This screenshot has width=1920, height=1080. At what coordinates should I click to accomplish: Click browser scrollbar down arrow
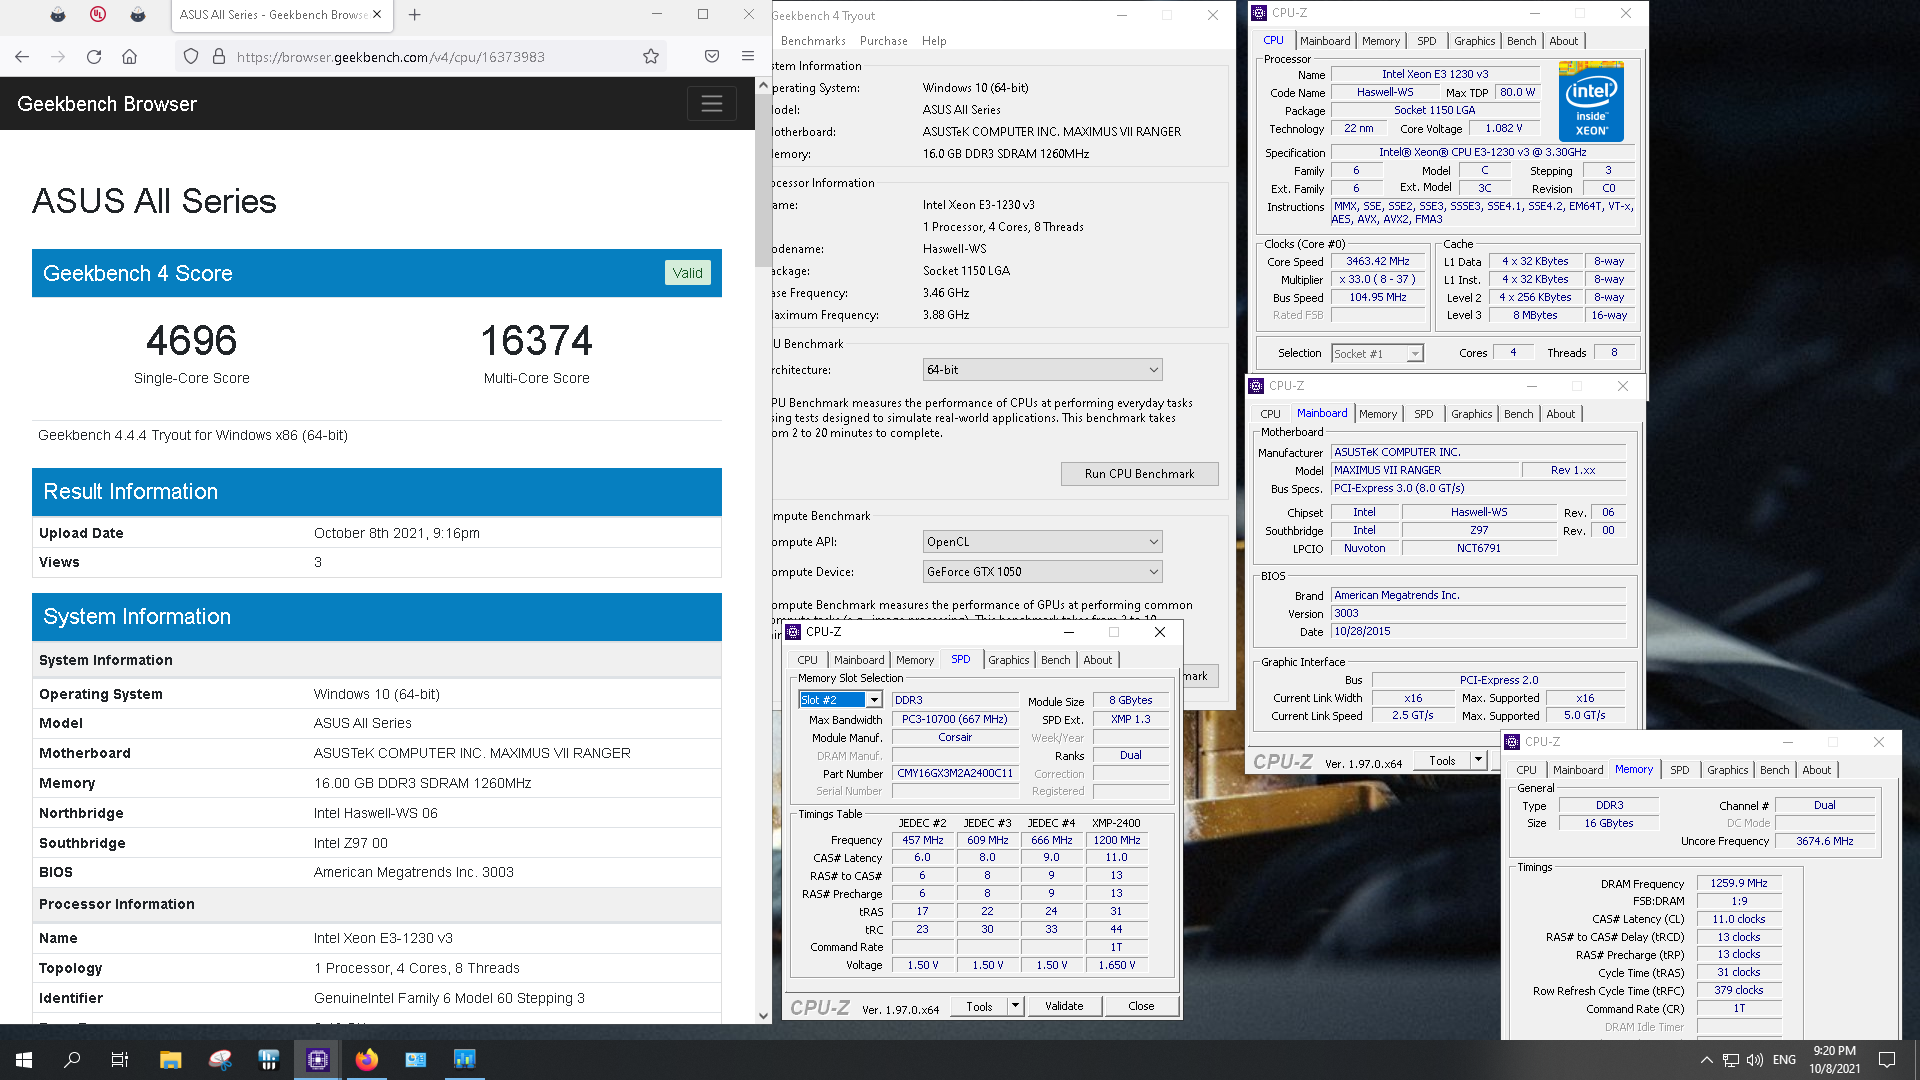[x=763, y=1015]
